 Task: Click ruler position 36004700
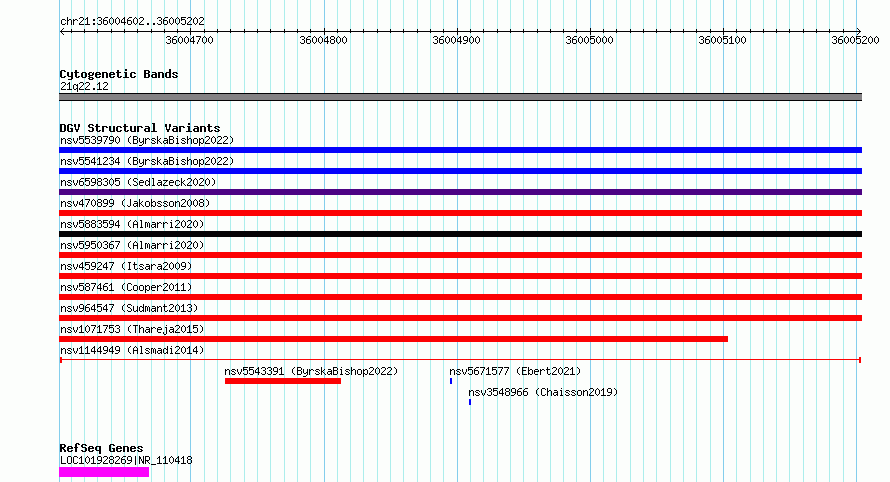(190, 40)
